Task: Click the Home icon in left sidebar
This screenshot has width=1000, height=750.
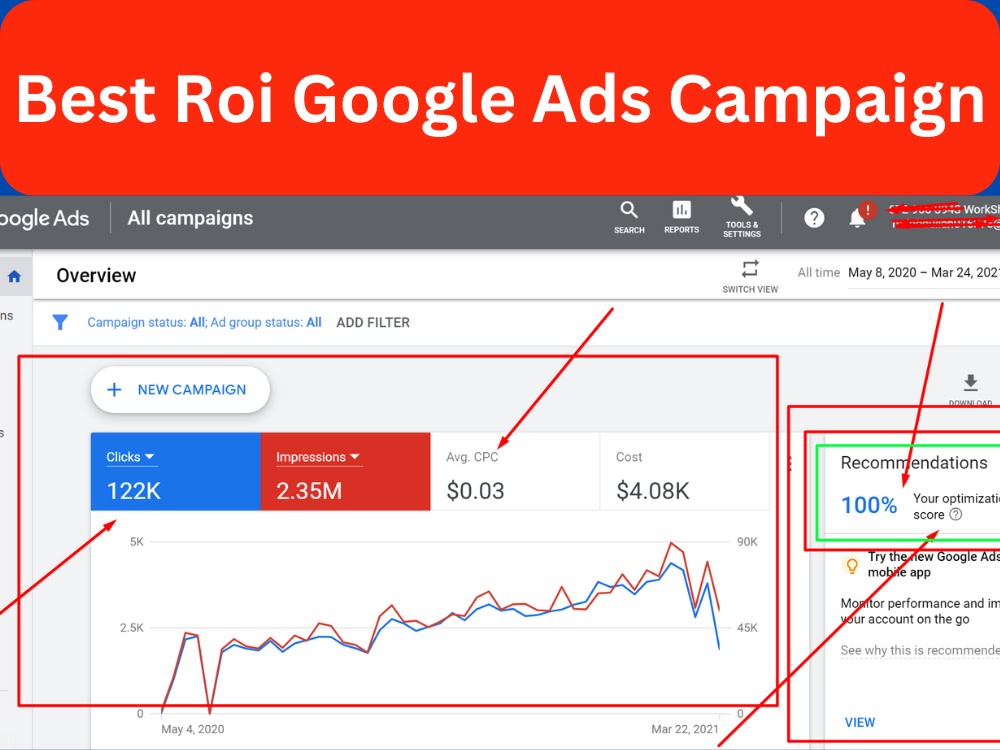Action: point(14,276)
